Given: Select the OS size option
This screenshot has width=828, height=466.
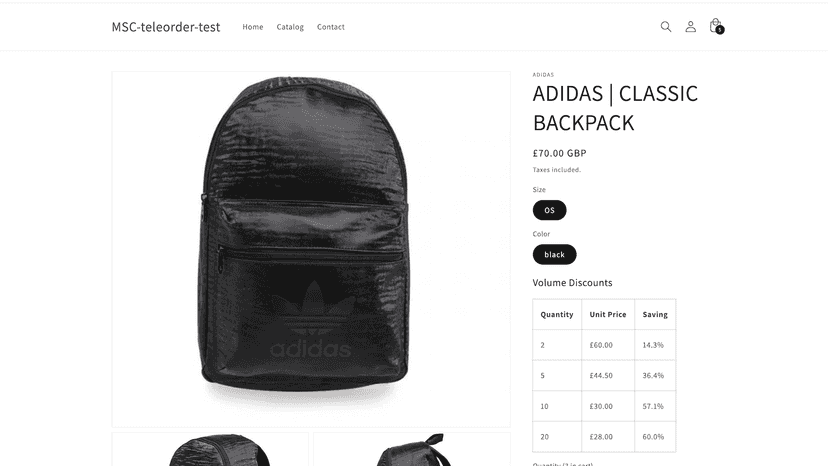Looking at the screenshot, I should click(549, 210).
